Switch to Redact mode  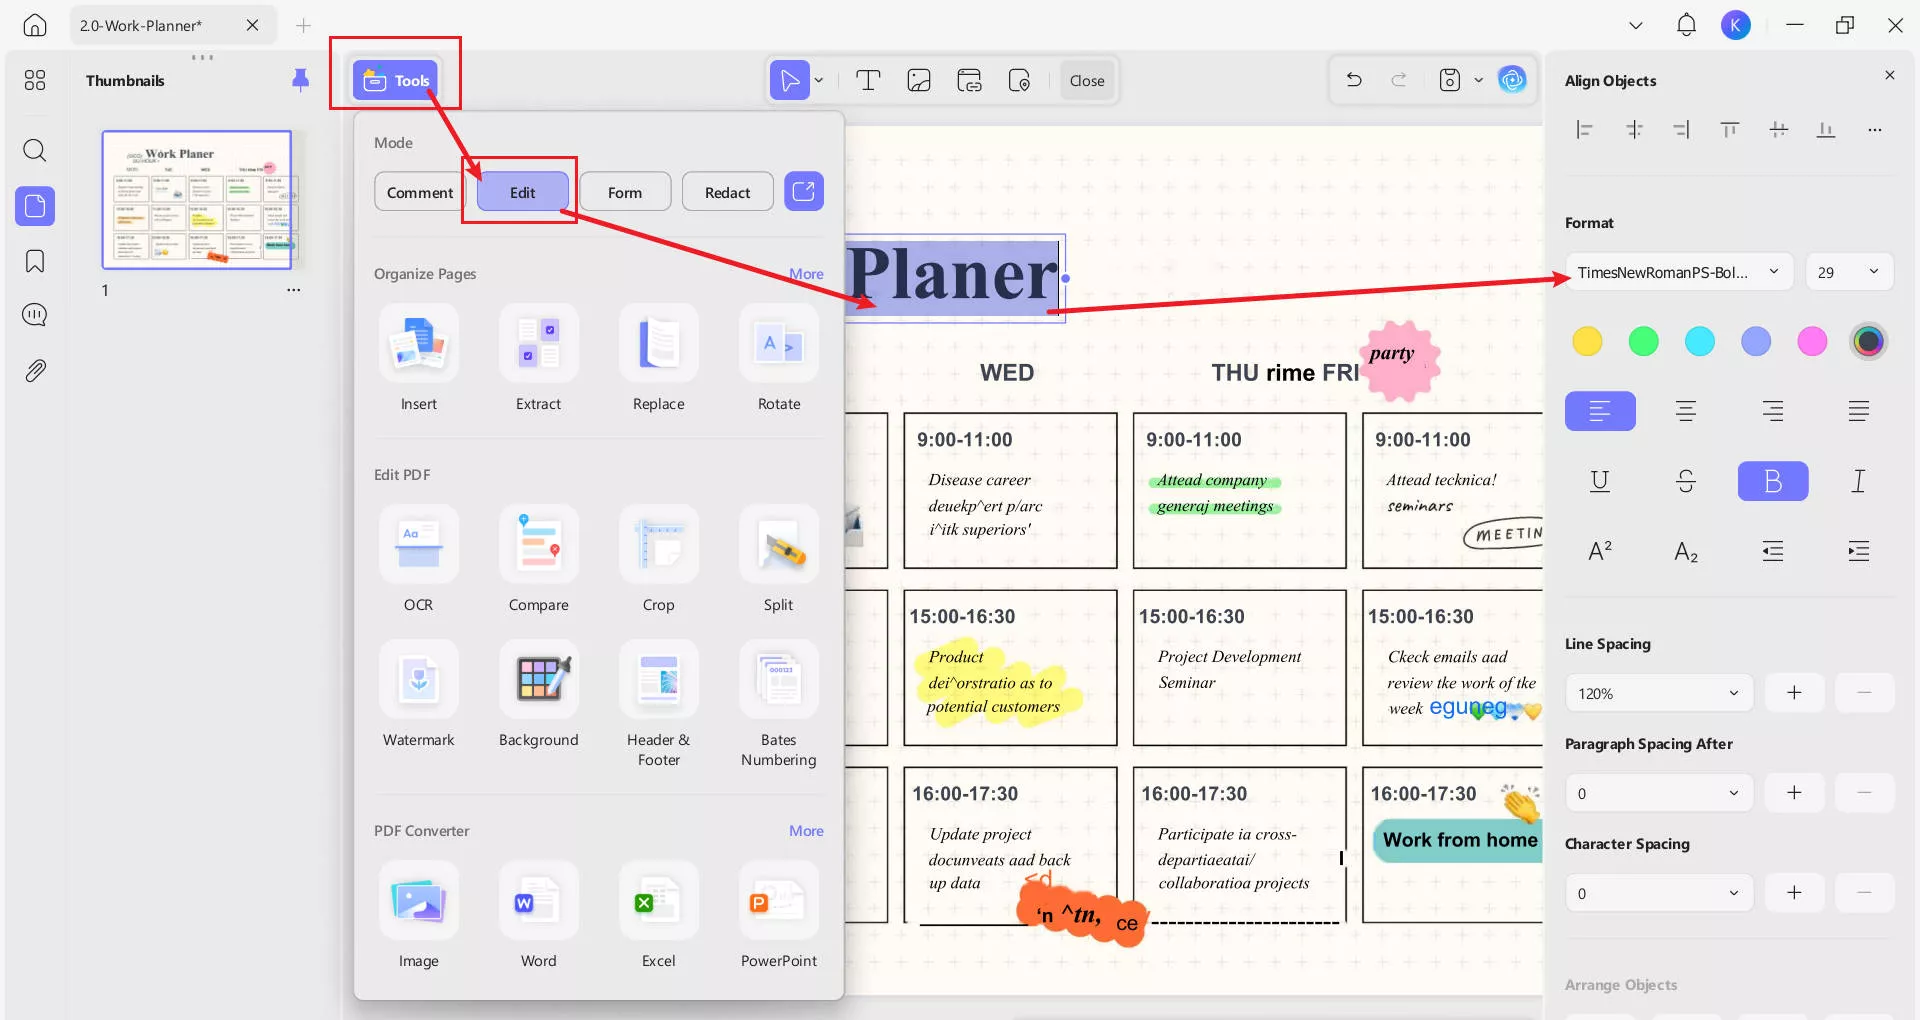[x=727, y=192]
